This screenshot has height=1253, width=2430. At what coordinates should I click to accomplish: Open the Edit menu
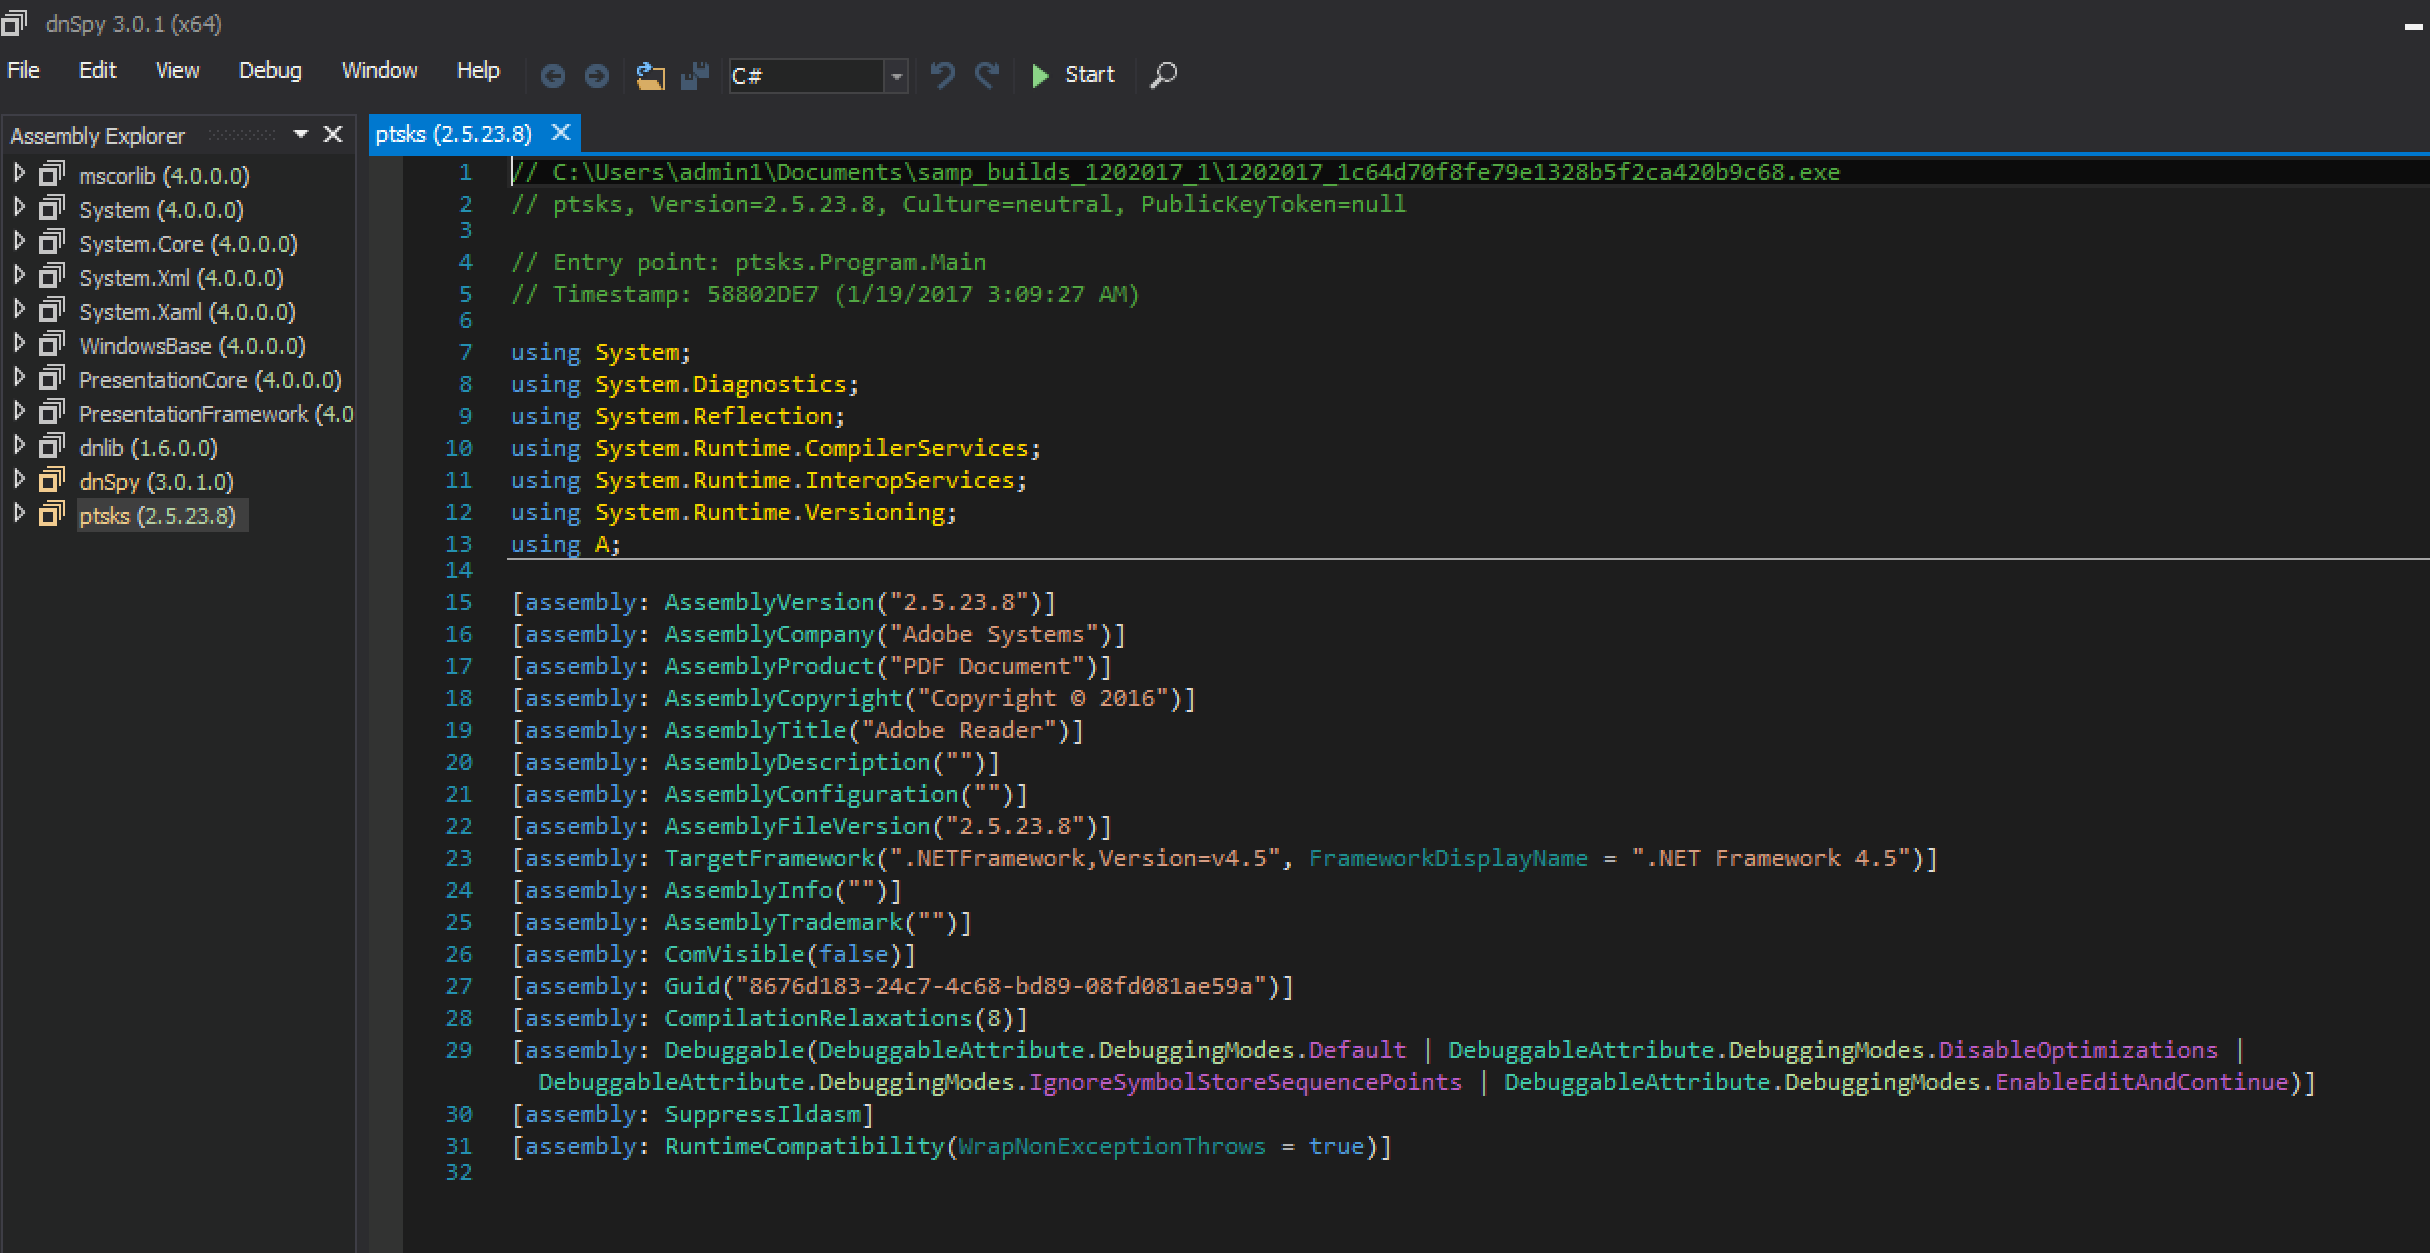pyautogui.click(x=97, y=71)
